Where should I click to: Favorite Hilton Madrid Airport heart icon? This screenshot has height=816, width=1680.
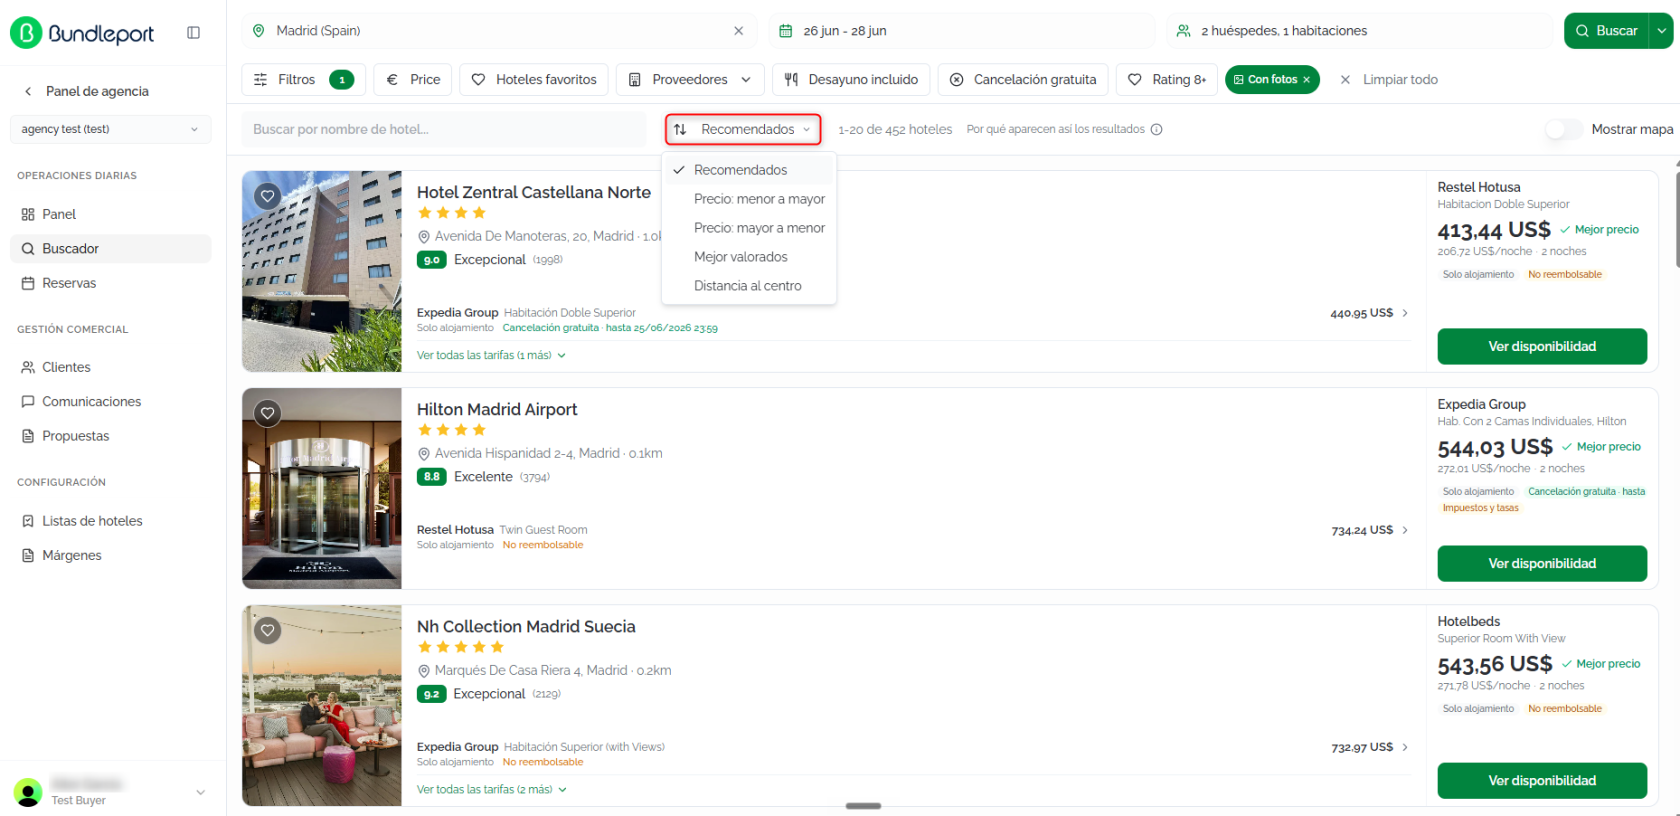[x=268, y=413]
